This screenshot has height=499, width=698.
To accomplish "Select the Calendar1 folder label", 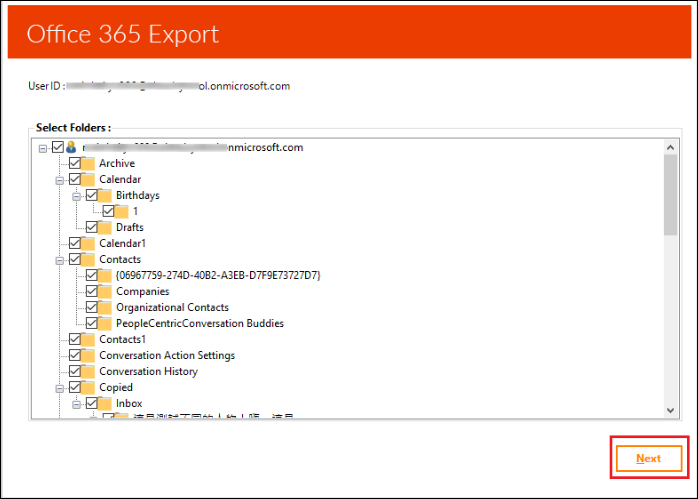I will click(x=122, y=243).
